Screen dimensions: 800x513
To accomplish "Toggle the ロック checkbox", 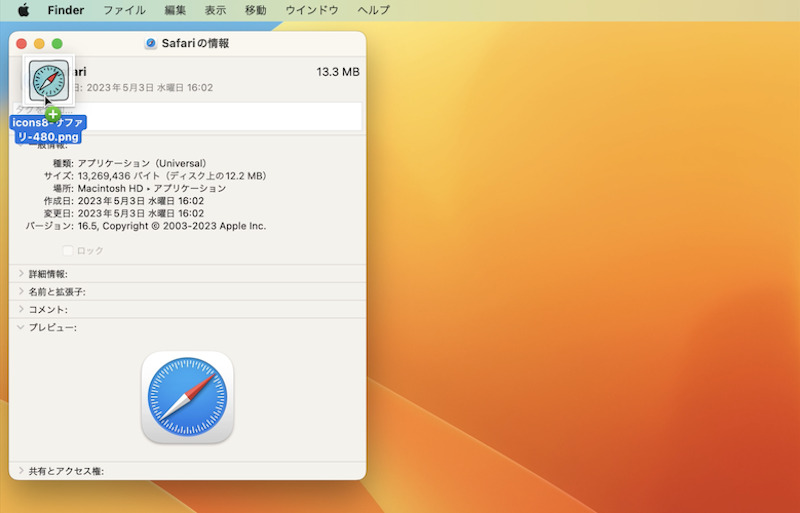I will (x=68, y=250).
